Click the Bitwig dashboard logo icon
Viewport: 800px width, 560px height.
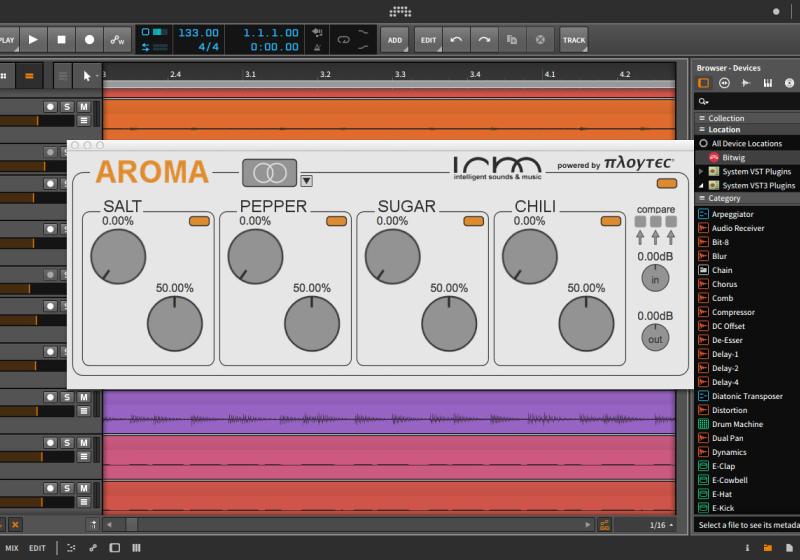(400, 12)
